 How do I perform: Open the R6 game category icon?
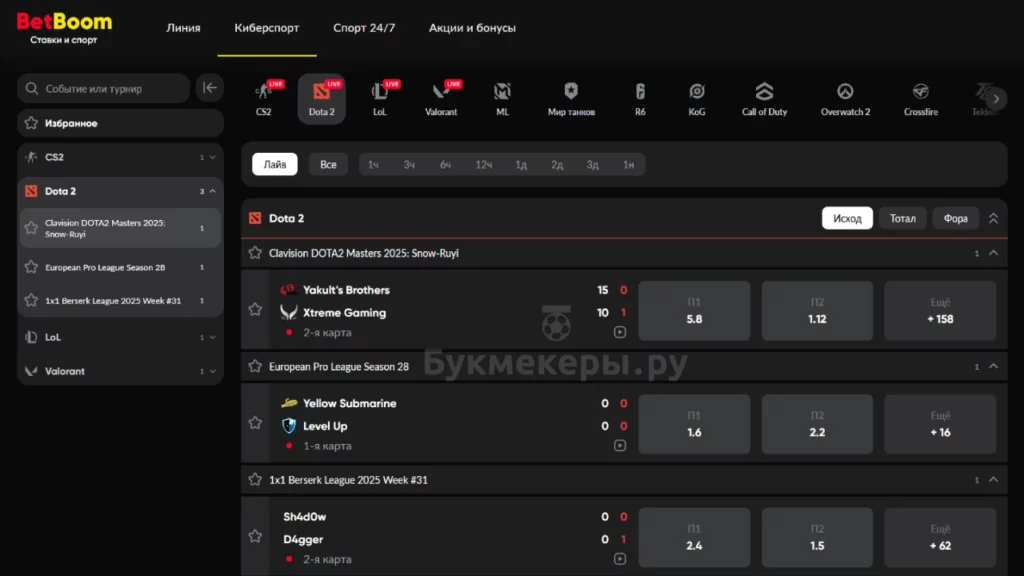coord(640,99)
